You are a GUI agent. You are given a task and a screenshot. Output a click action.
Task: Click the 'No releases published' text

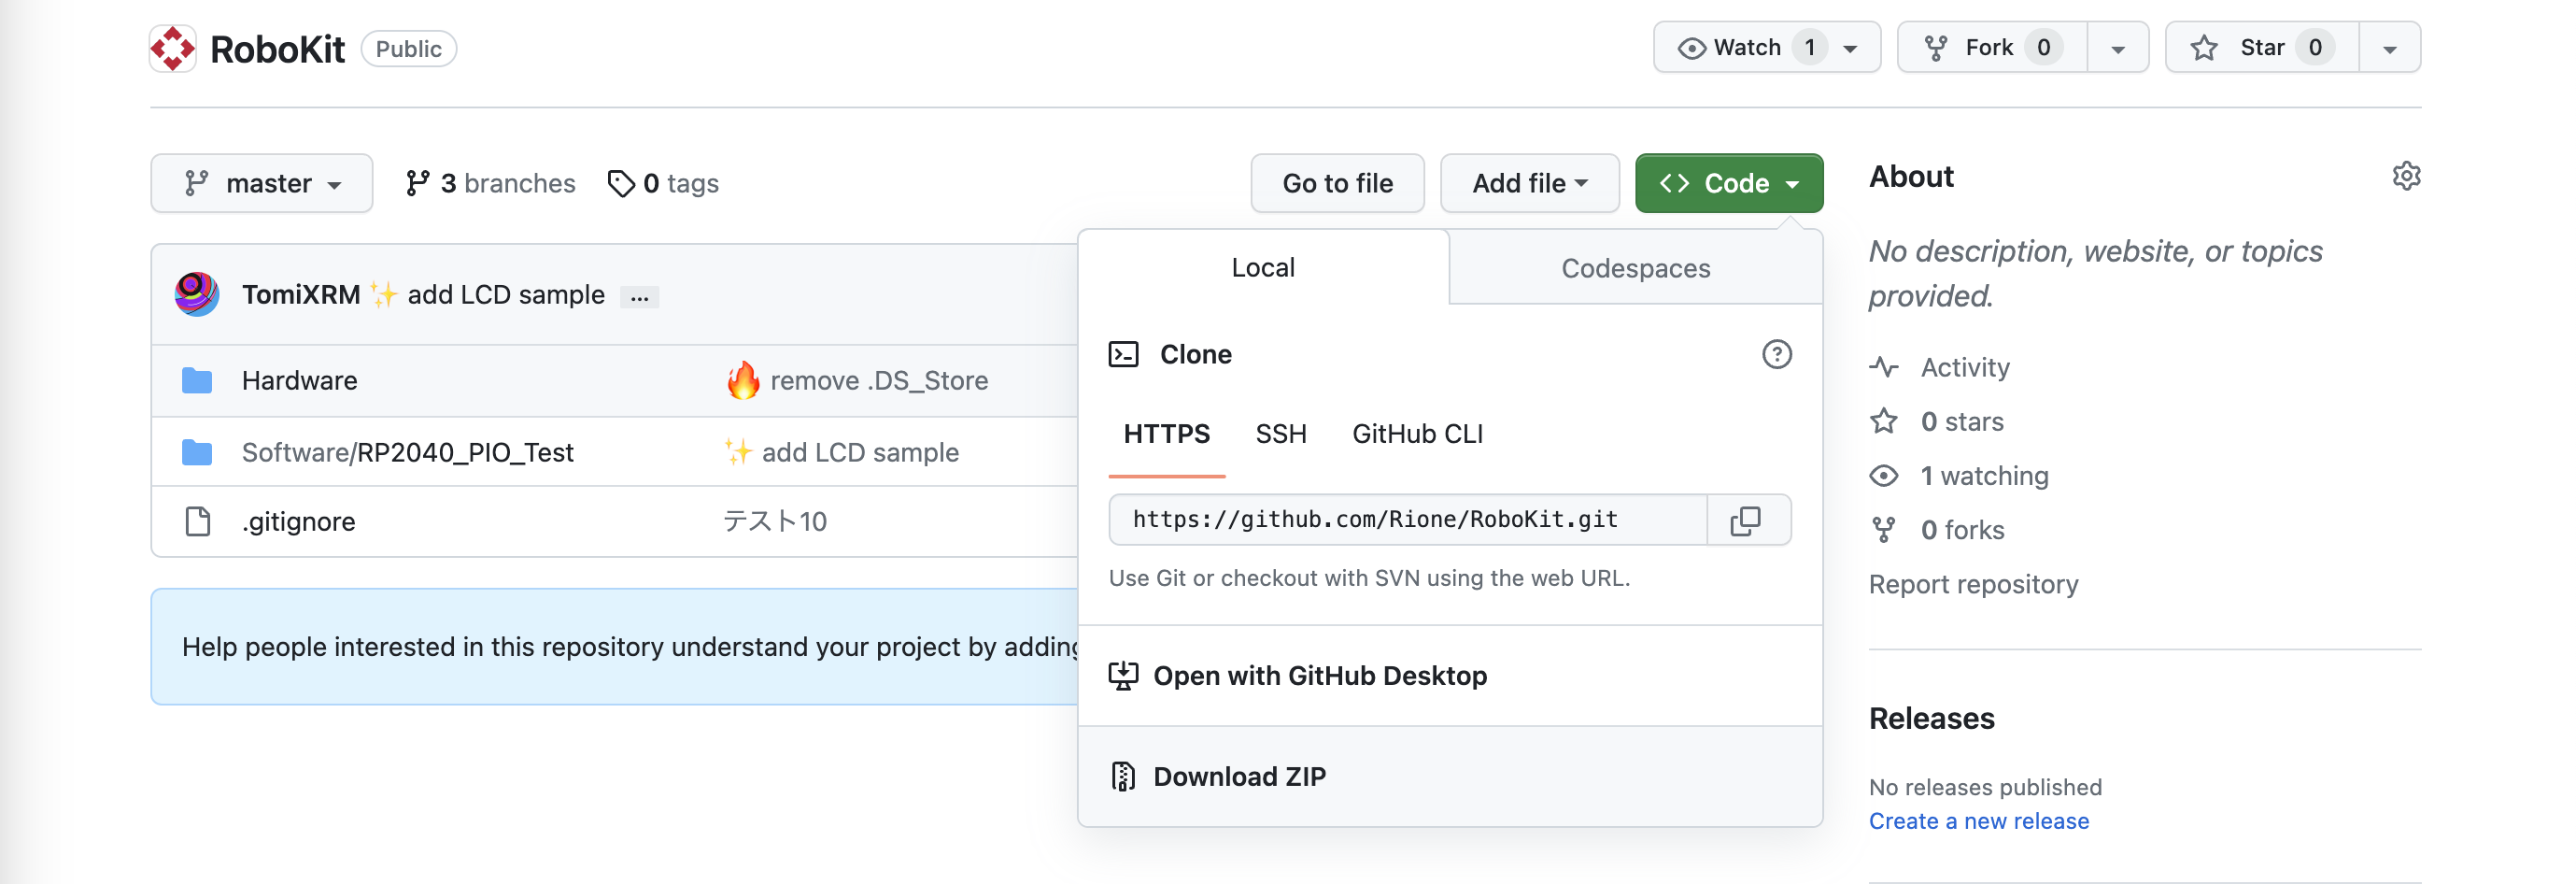tap(1985, 787)
